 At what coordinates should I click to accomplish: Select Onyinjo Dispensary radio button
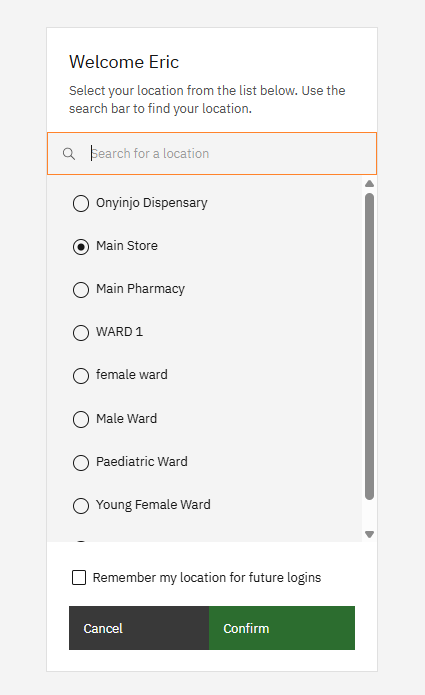pos(81,203)
